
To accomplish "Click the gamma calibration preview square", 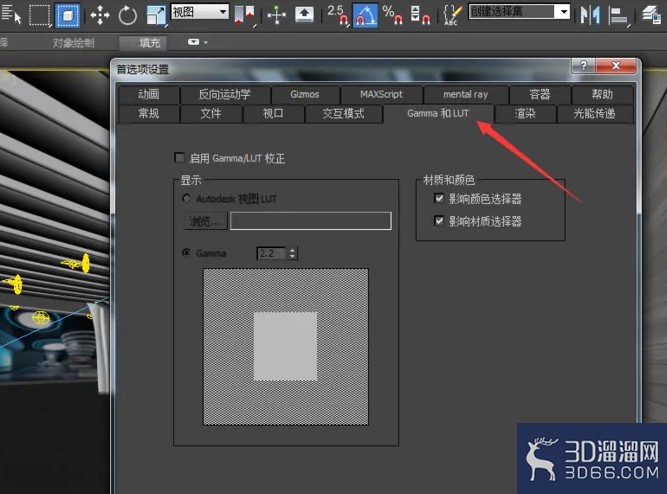I will click(x=285, y=346).
